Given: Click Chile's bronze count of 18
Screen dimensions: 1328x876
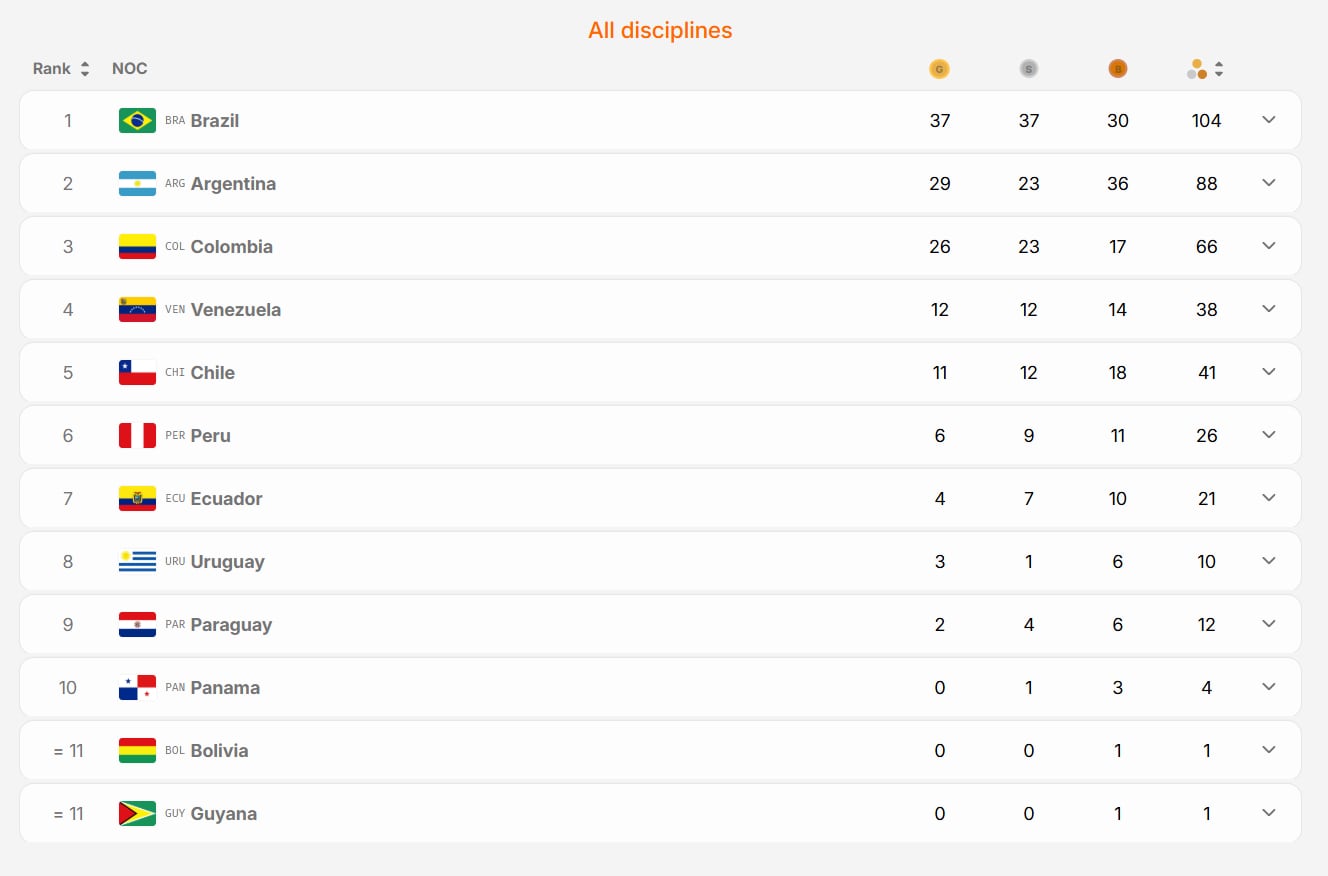Looking at the screenshot, I should click(x=1118, y=373).
